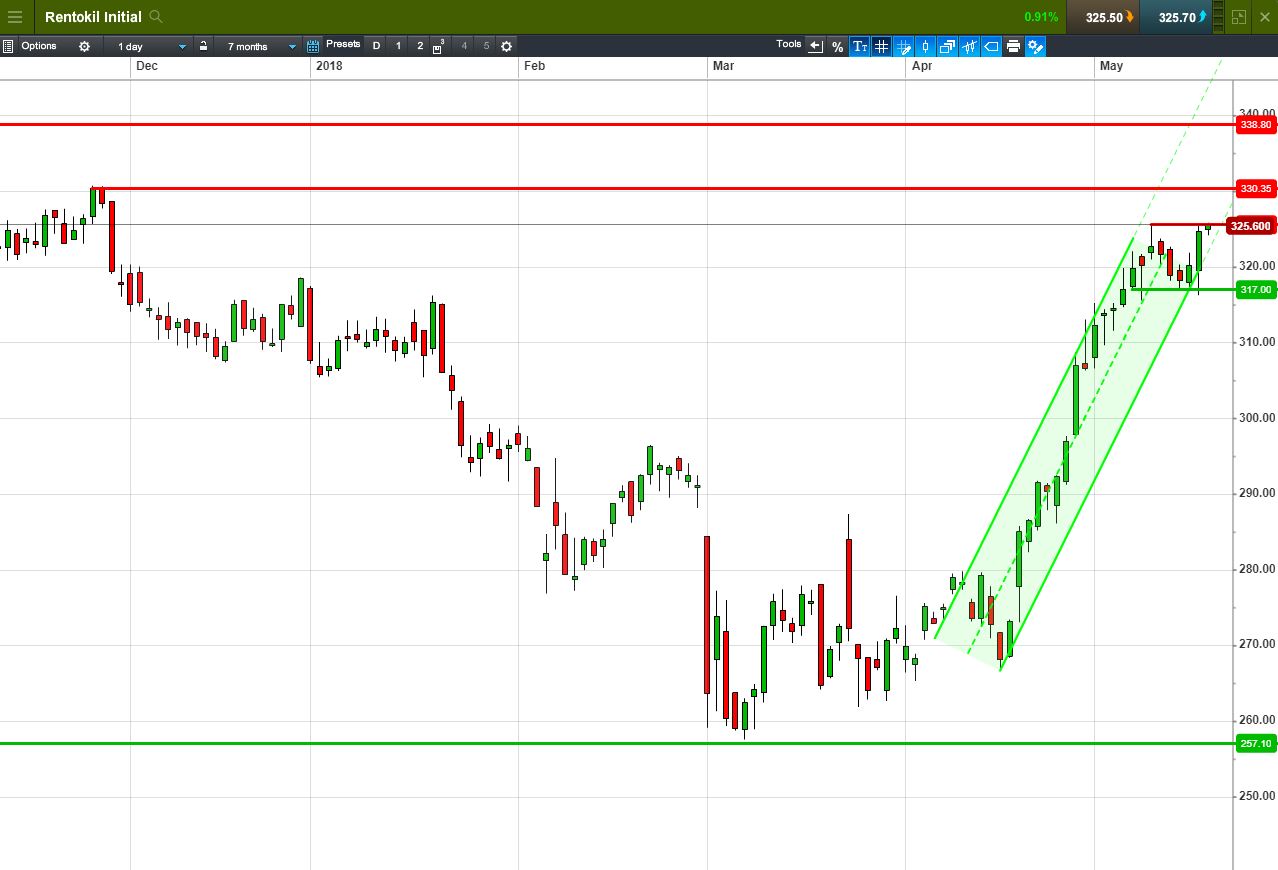Click the Rentokil Initial title

[x=93, y=17]
